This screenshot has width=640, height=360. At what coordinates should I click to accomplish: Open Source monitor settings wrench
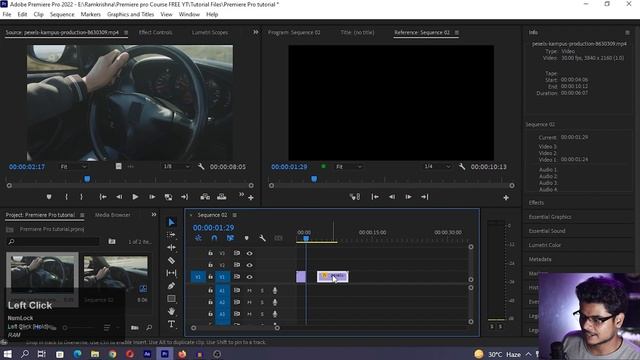pos(201,167)
